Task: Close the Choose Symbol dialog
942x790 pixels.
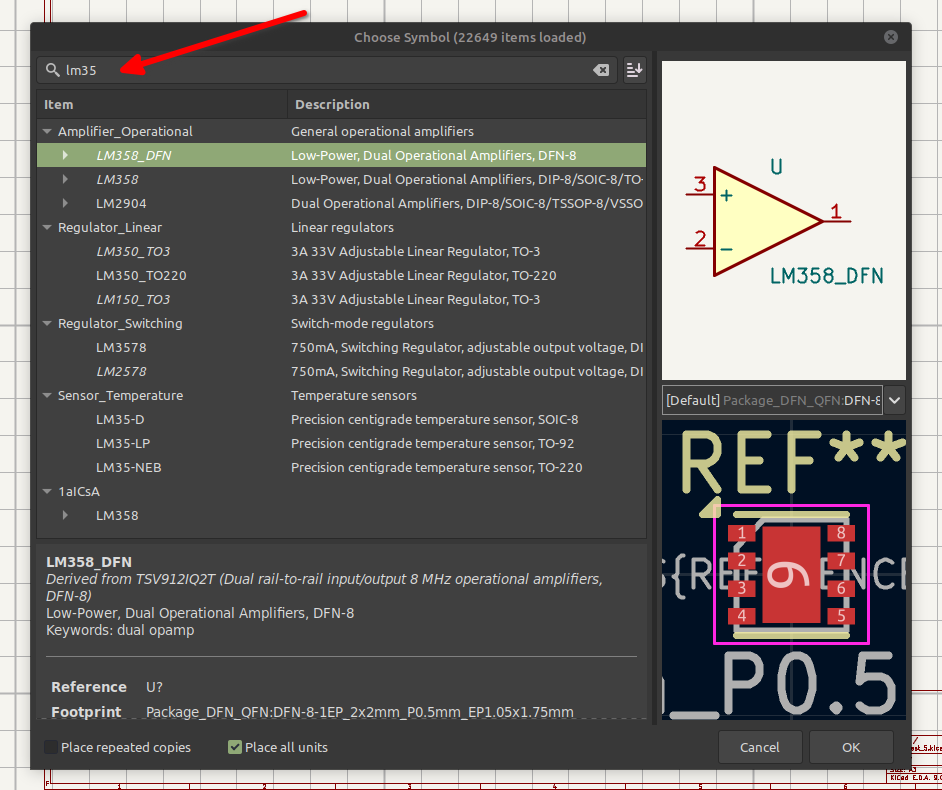Action: 890,37
